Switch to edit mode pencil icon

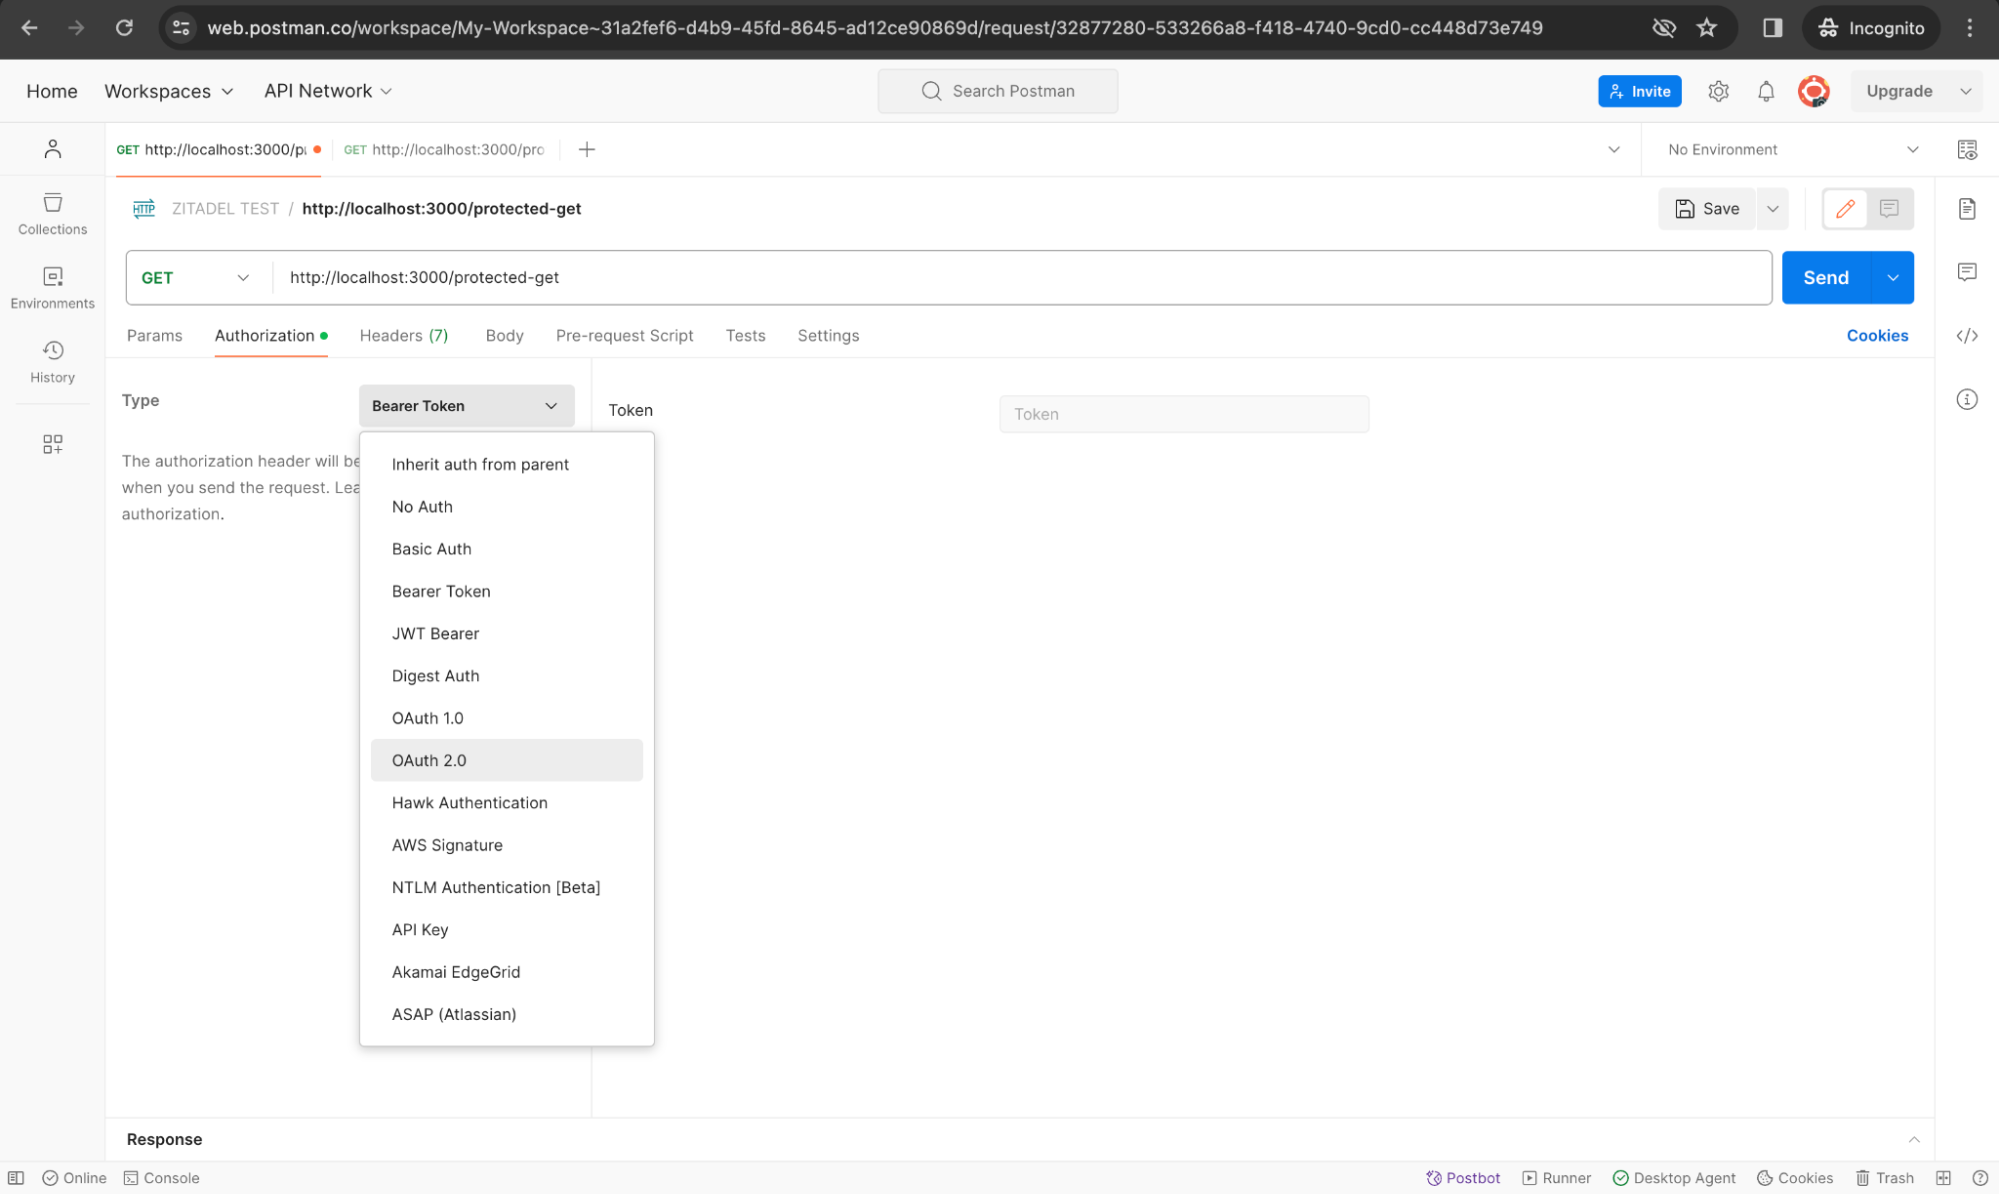click(1845, 208)
